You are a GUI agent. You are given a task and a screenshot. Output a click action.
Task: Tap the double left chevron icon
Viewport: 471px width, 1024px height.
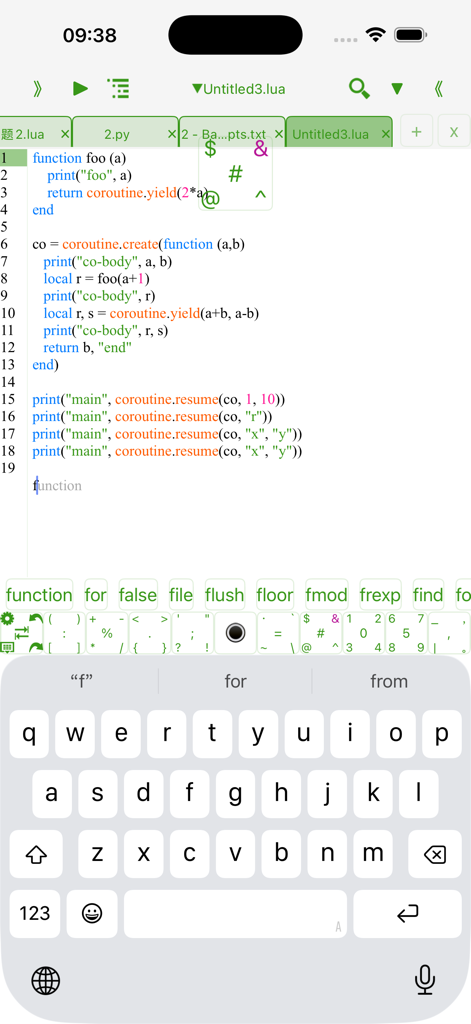coord(438,88)
